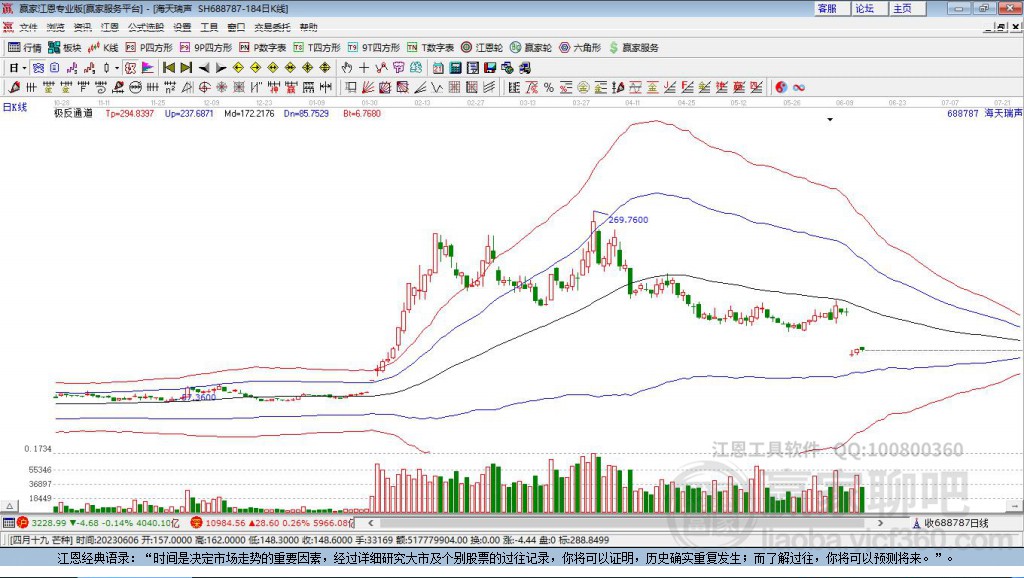Click the Tp=294.8397 indicator value
This screenshot has height=578, width=1024.
[129, 113]
